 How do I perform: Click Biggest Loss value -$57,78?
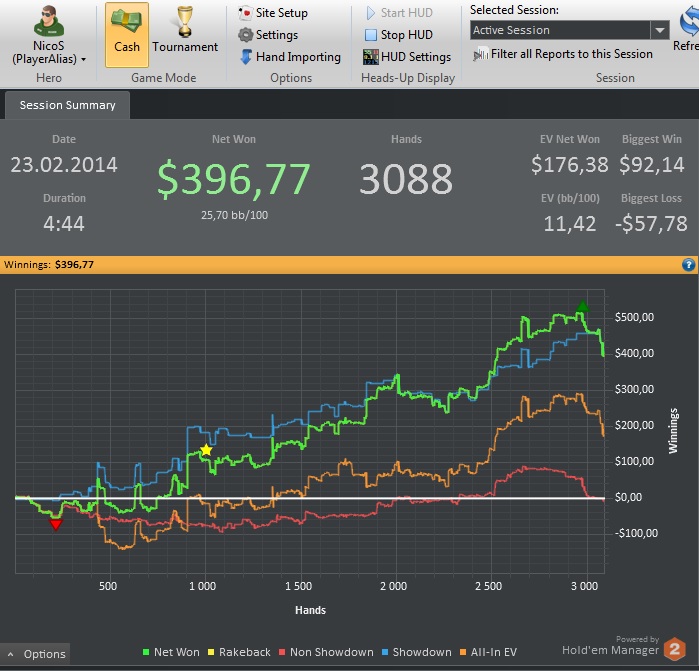[651, 224]
